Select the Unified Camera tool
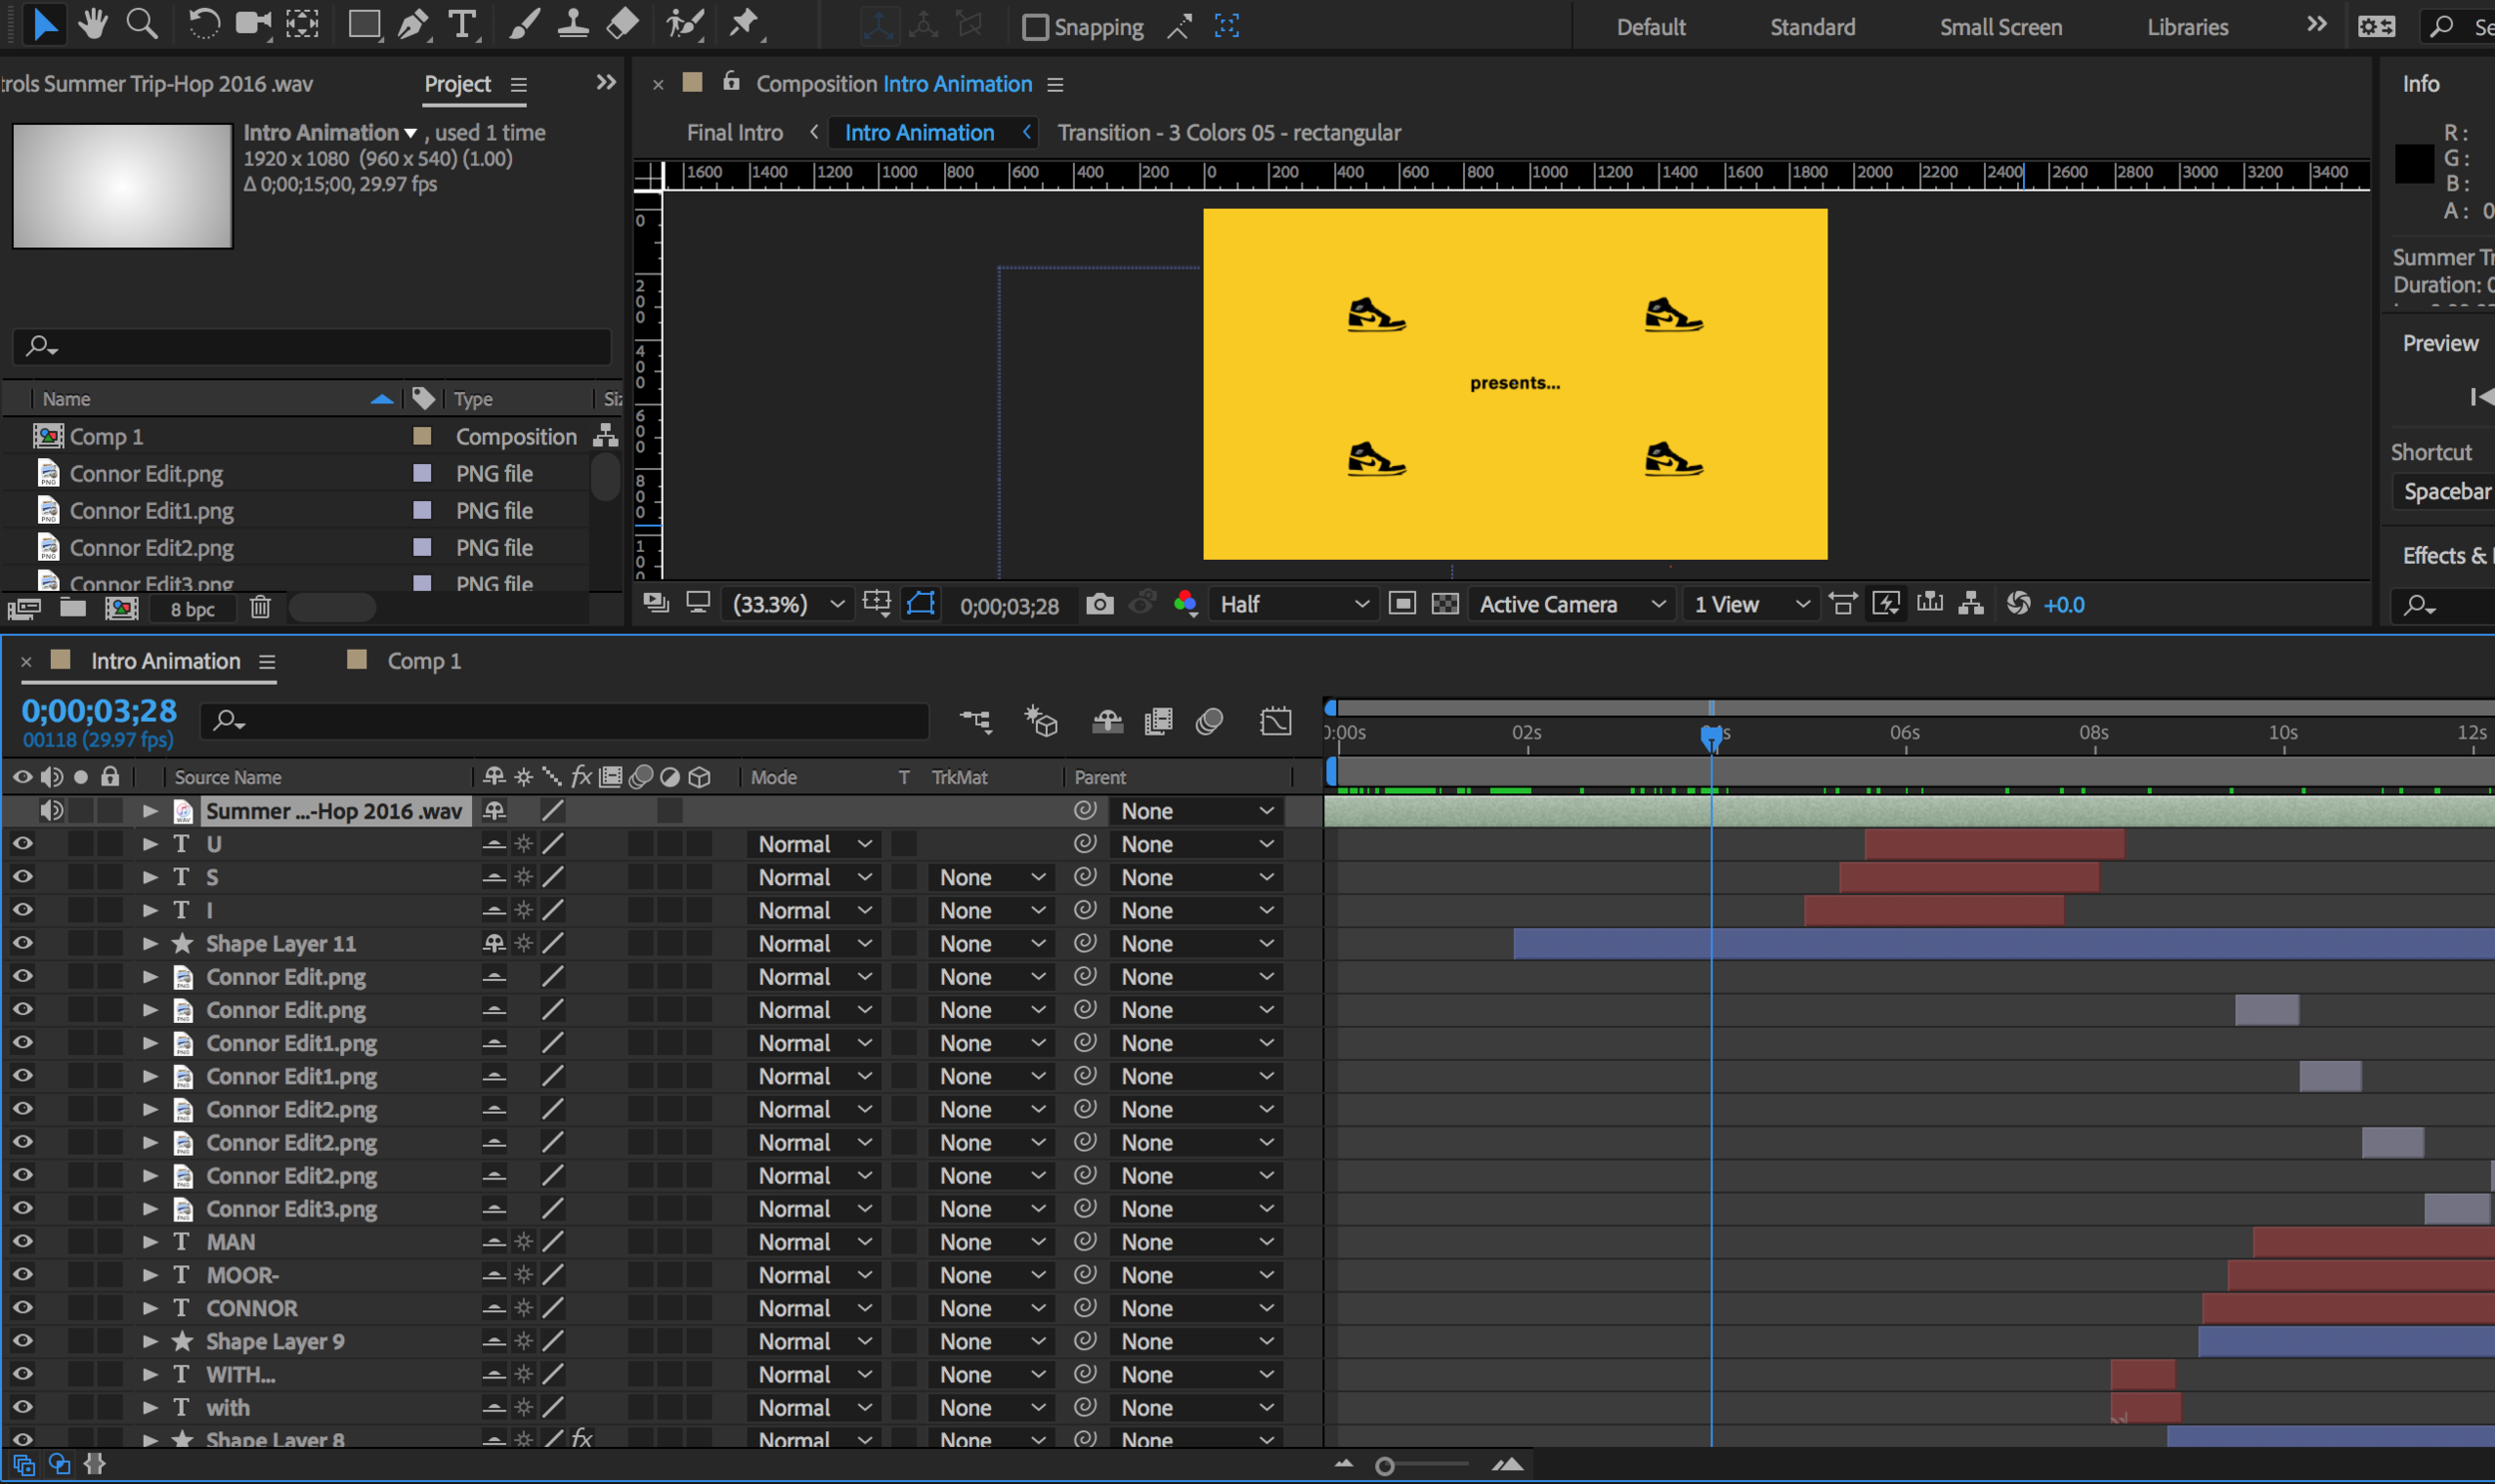 [253, 24]
